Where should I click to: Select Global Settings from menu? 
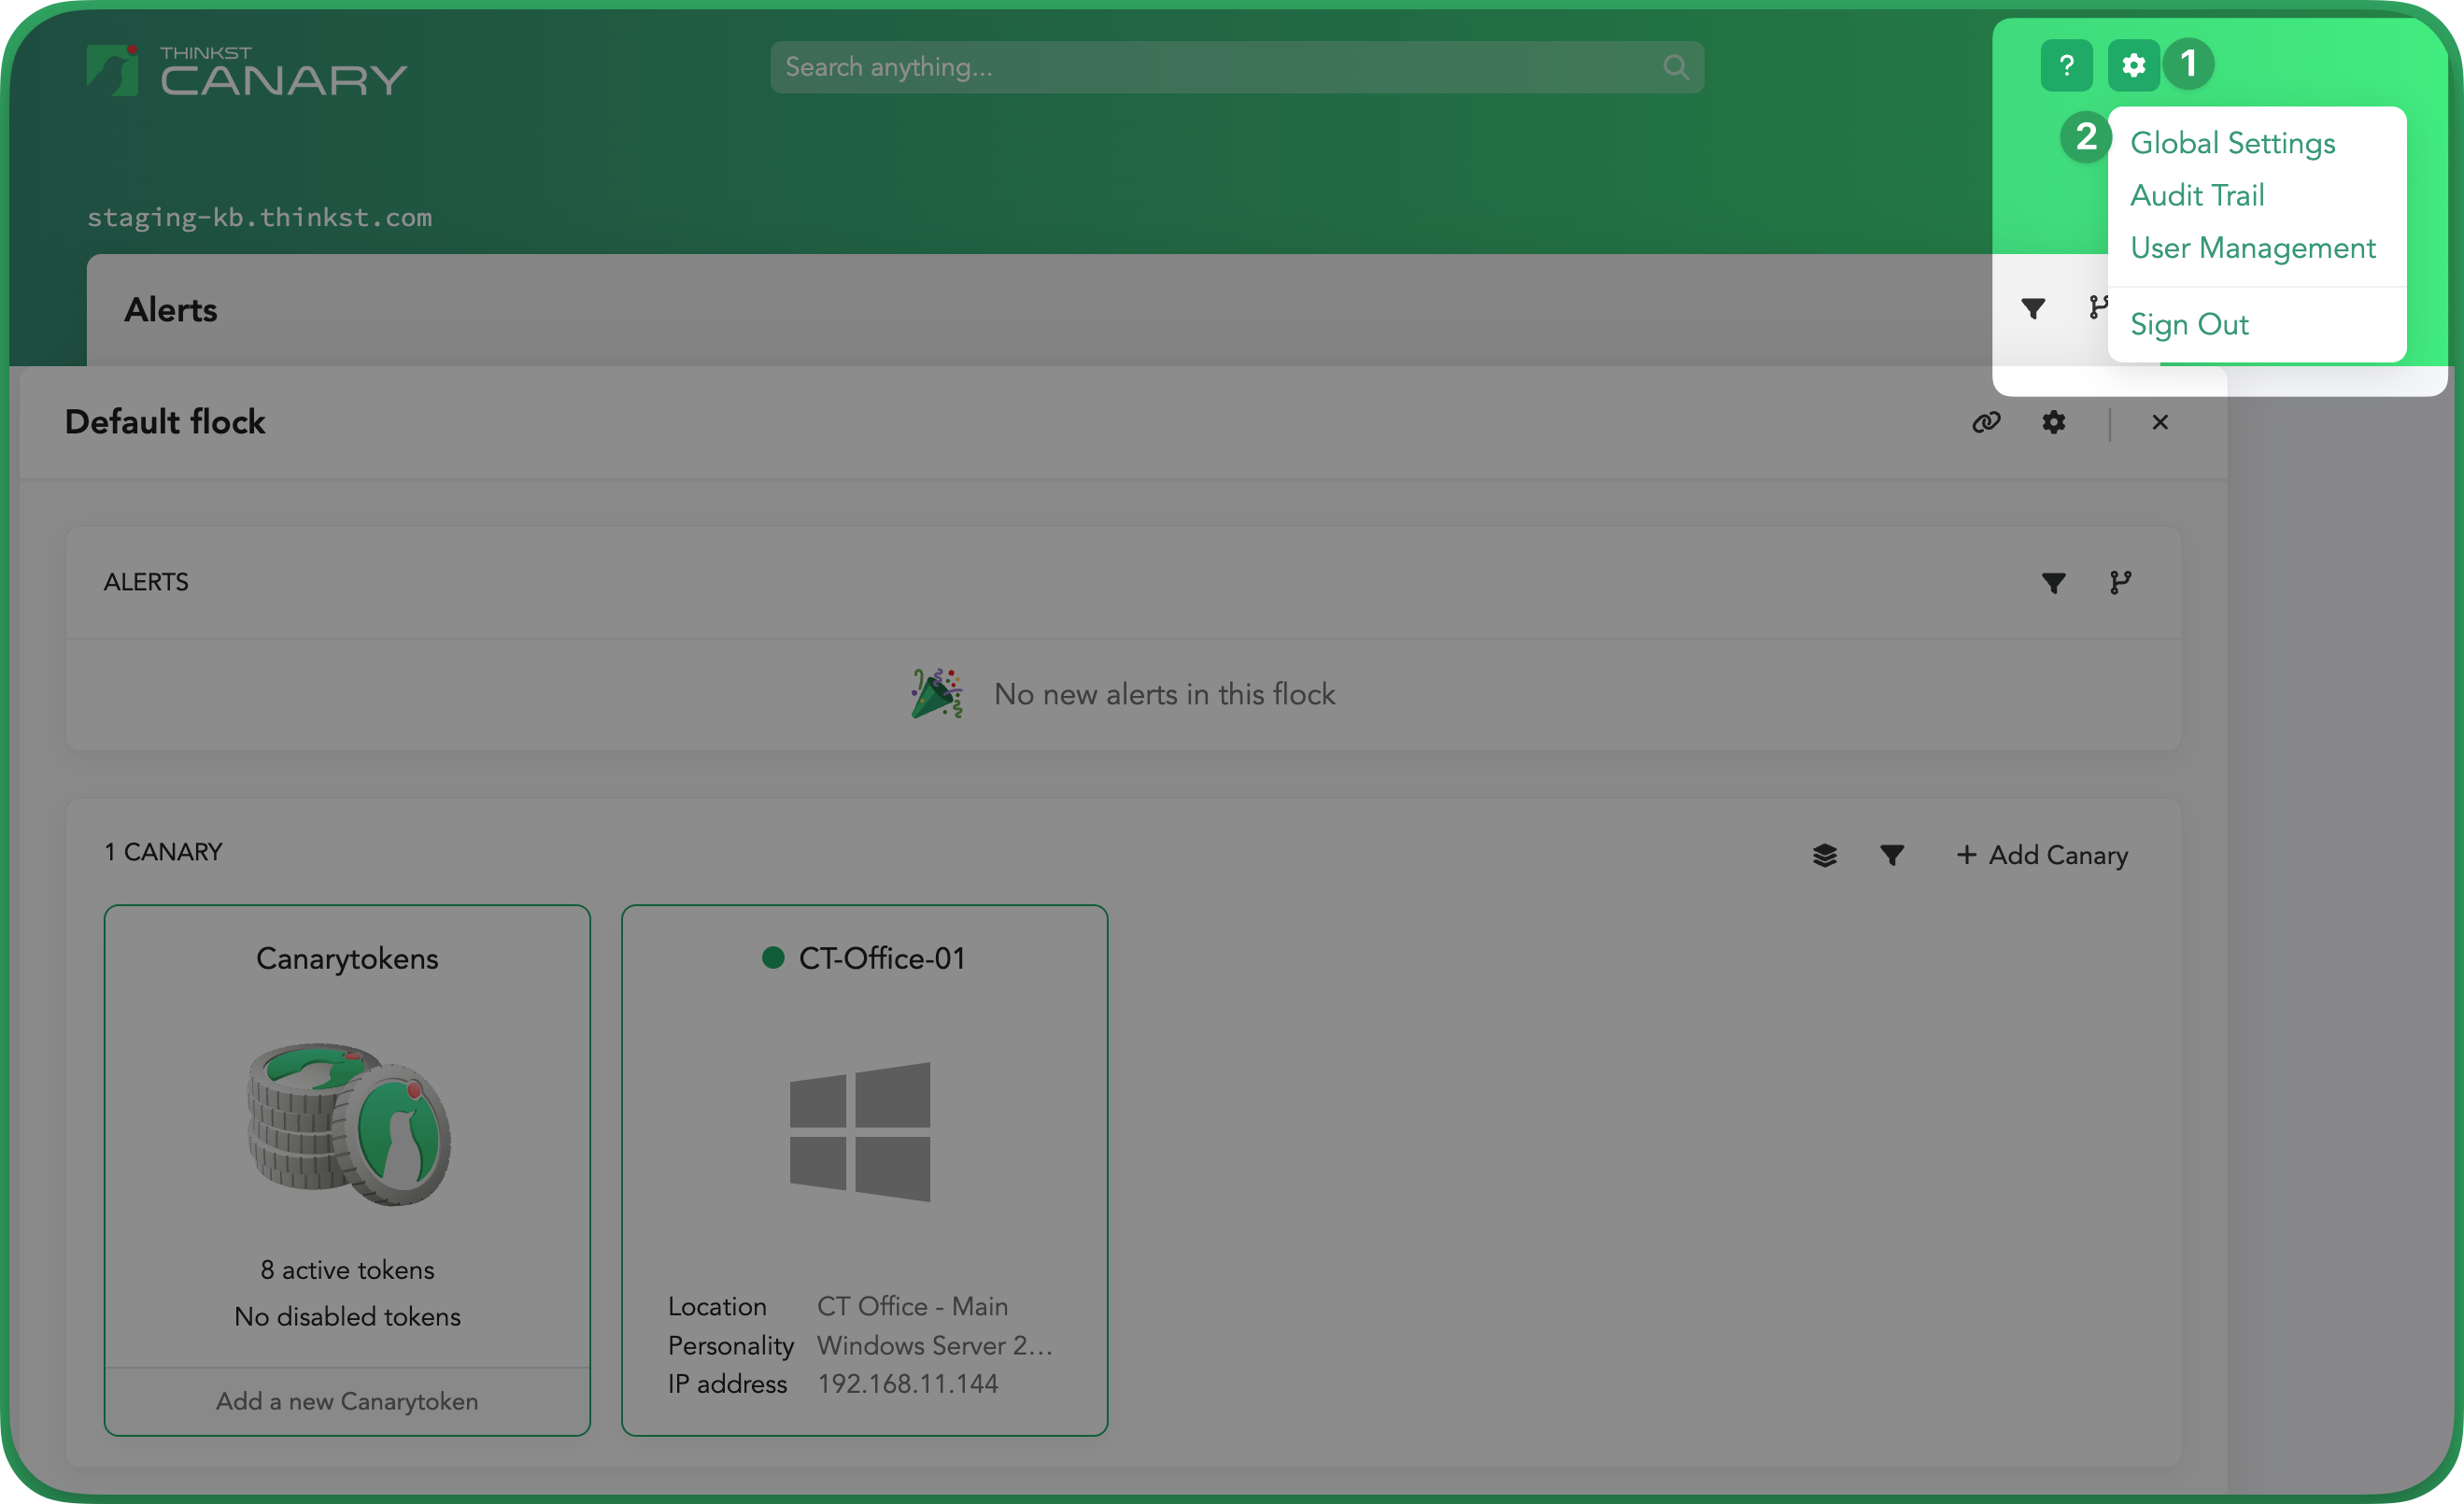point(2232,143)
